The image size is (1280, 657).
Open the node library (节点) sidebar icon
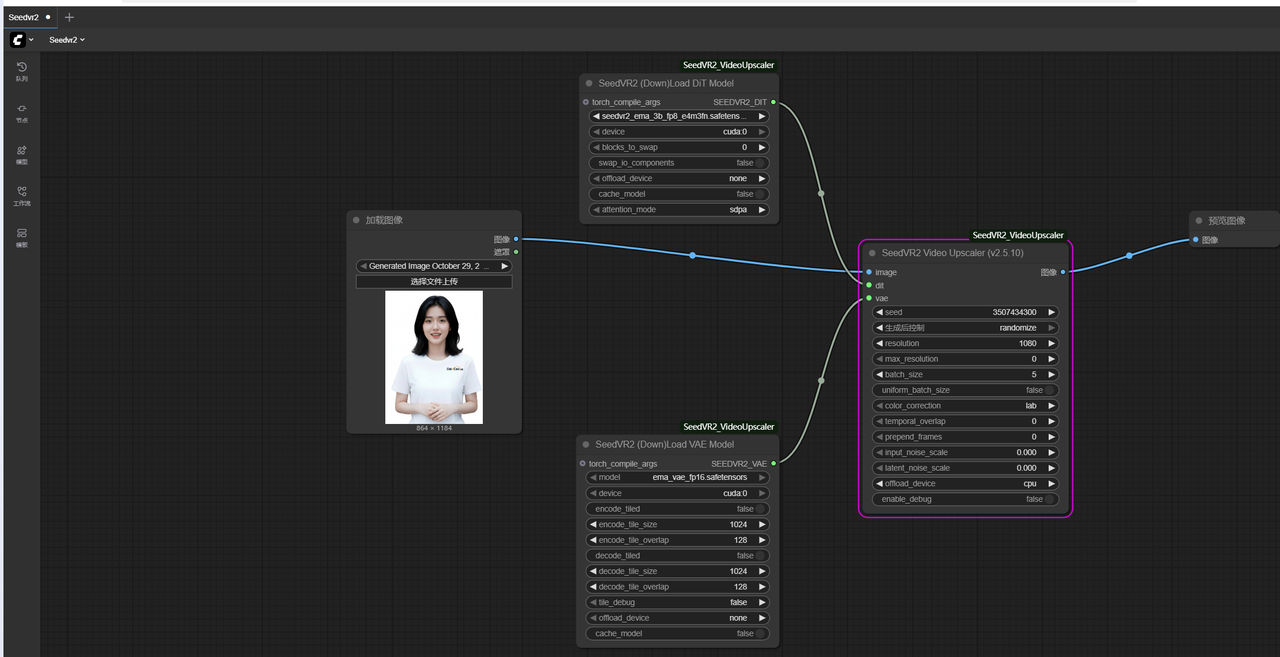click(21, 112)
